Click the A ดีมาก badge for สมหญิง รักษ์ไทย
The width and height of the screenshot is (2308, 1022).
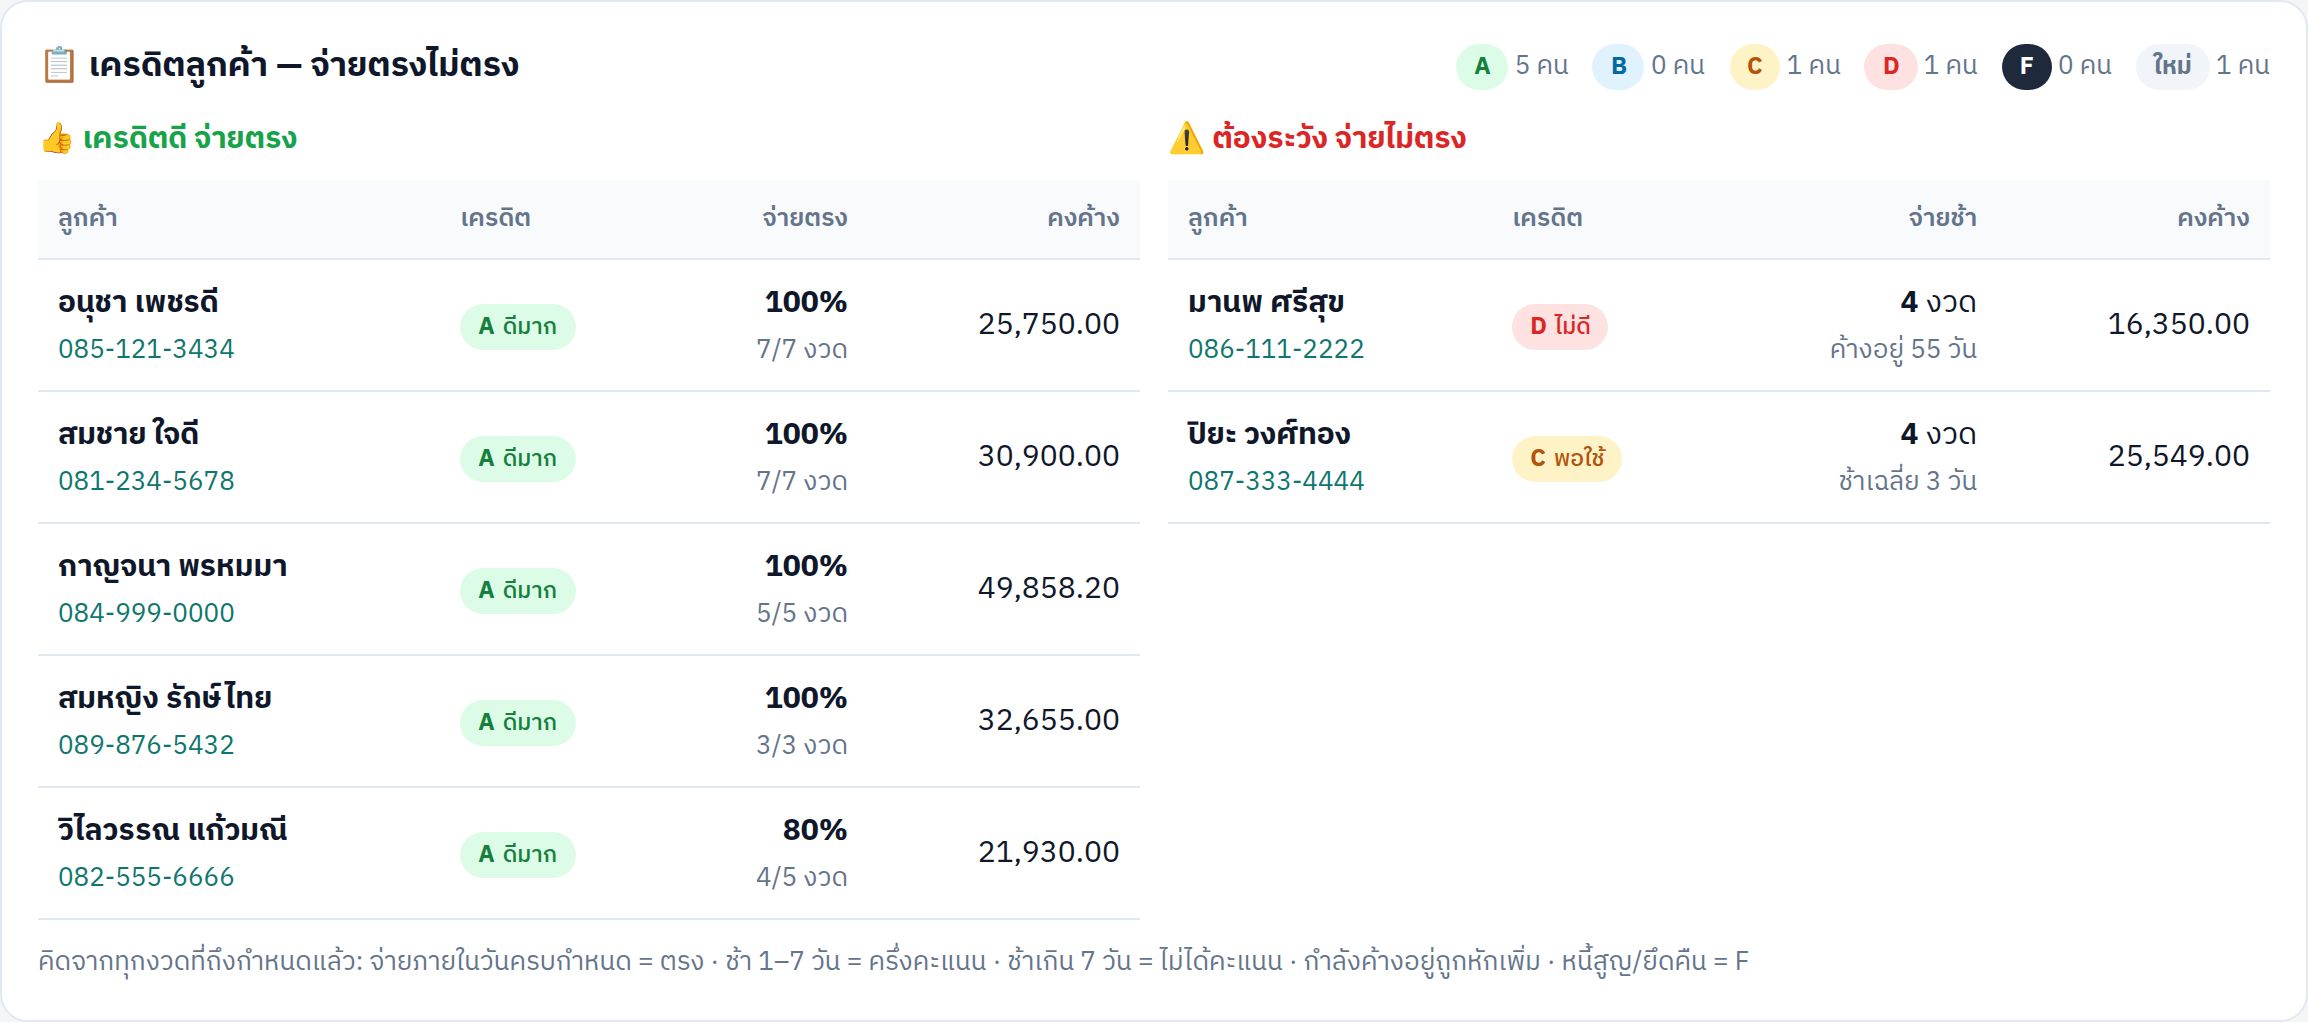pos(518,722)
